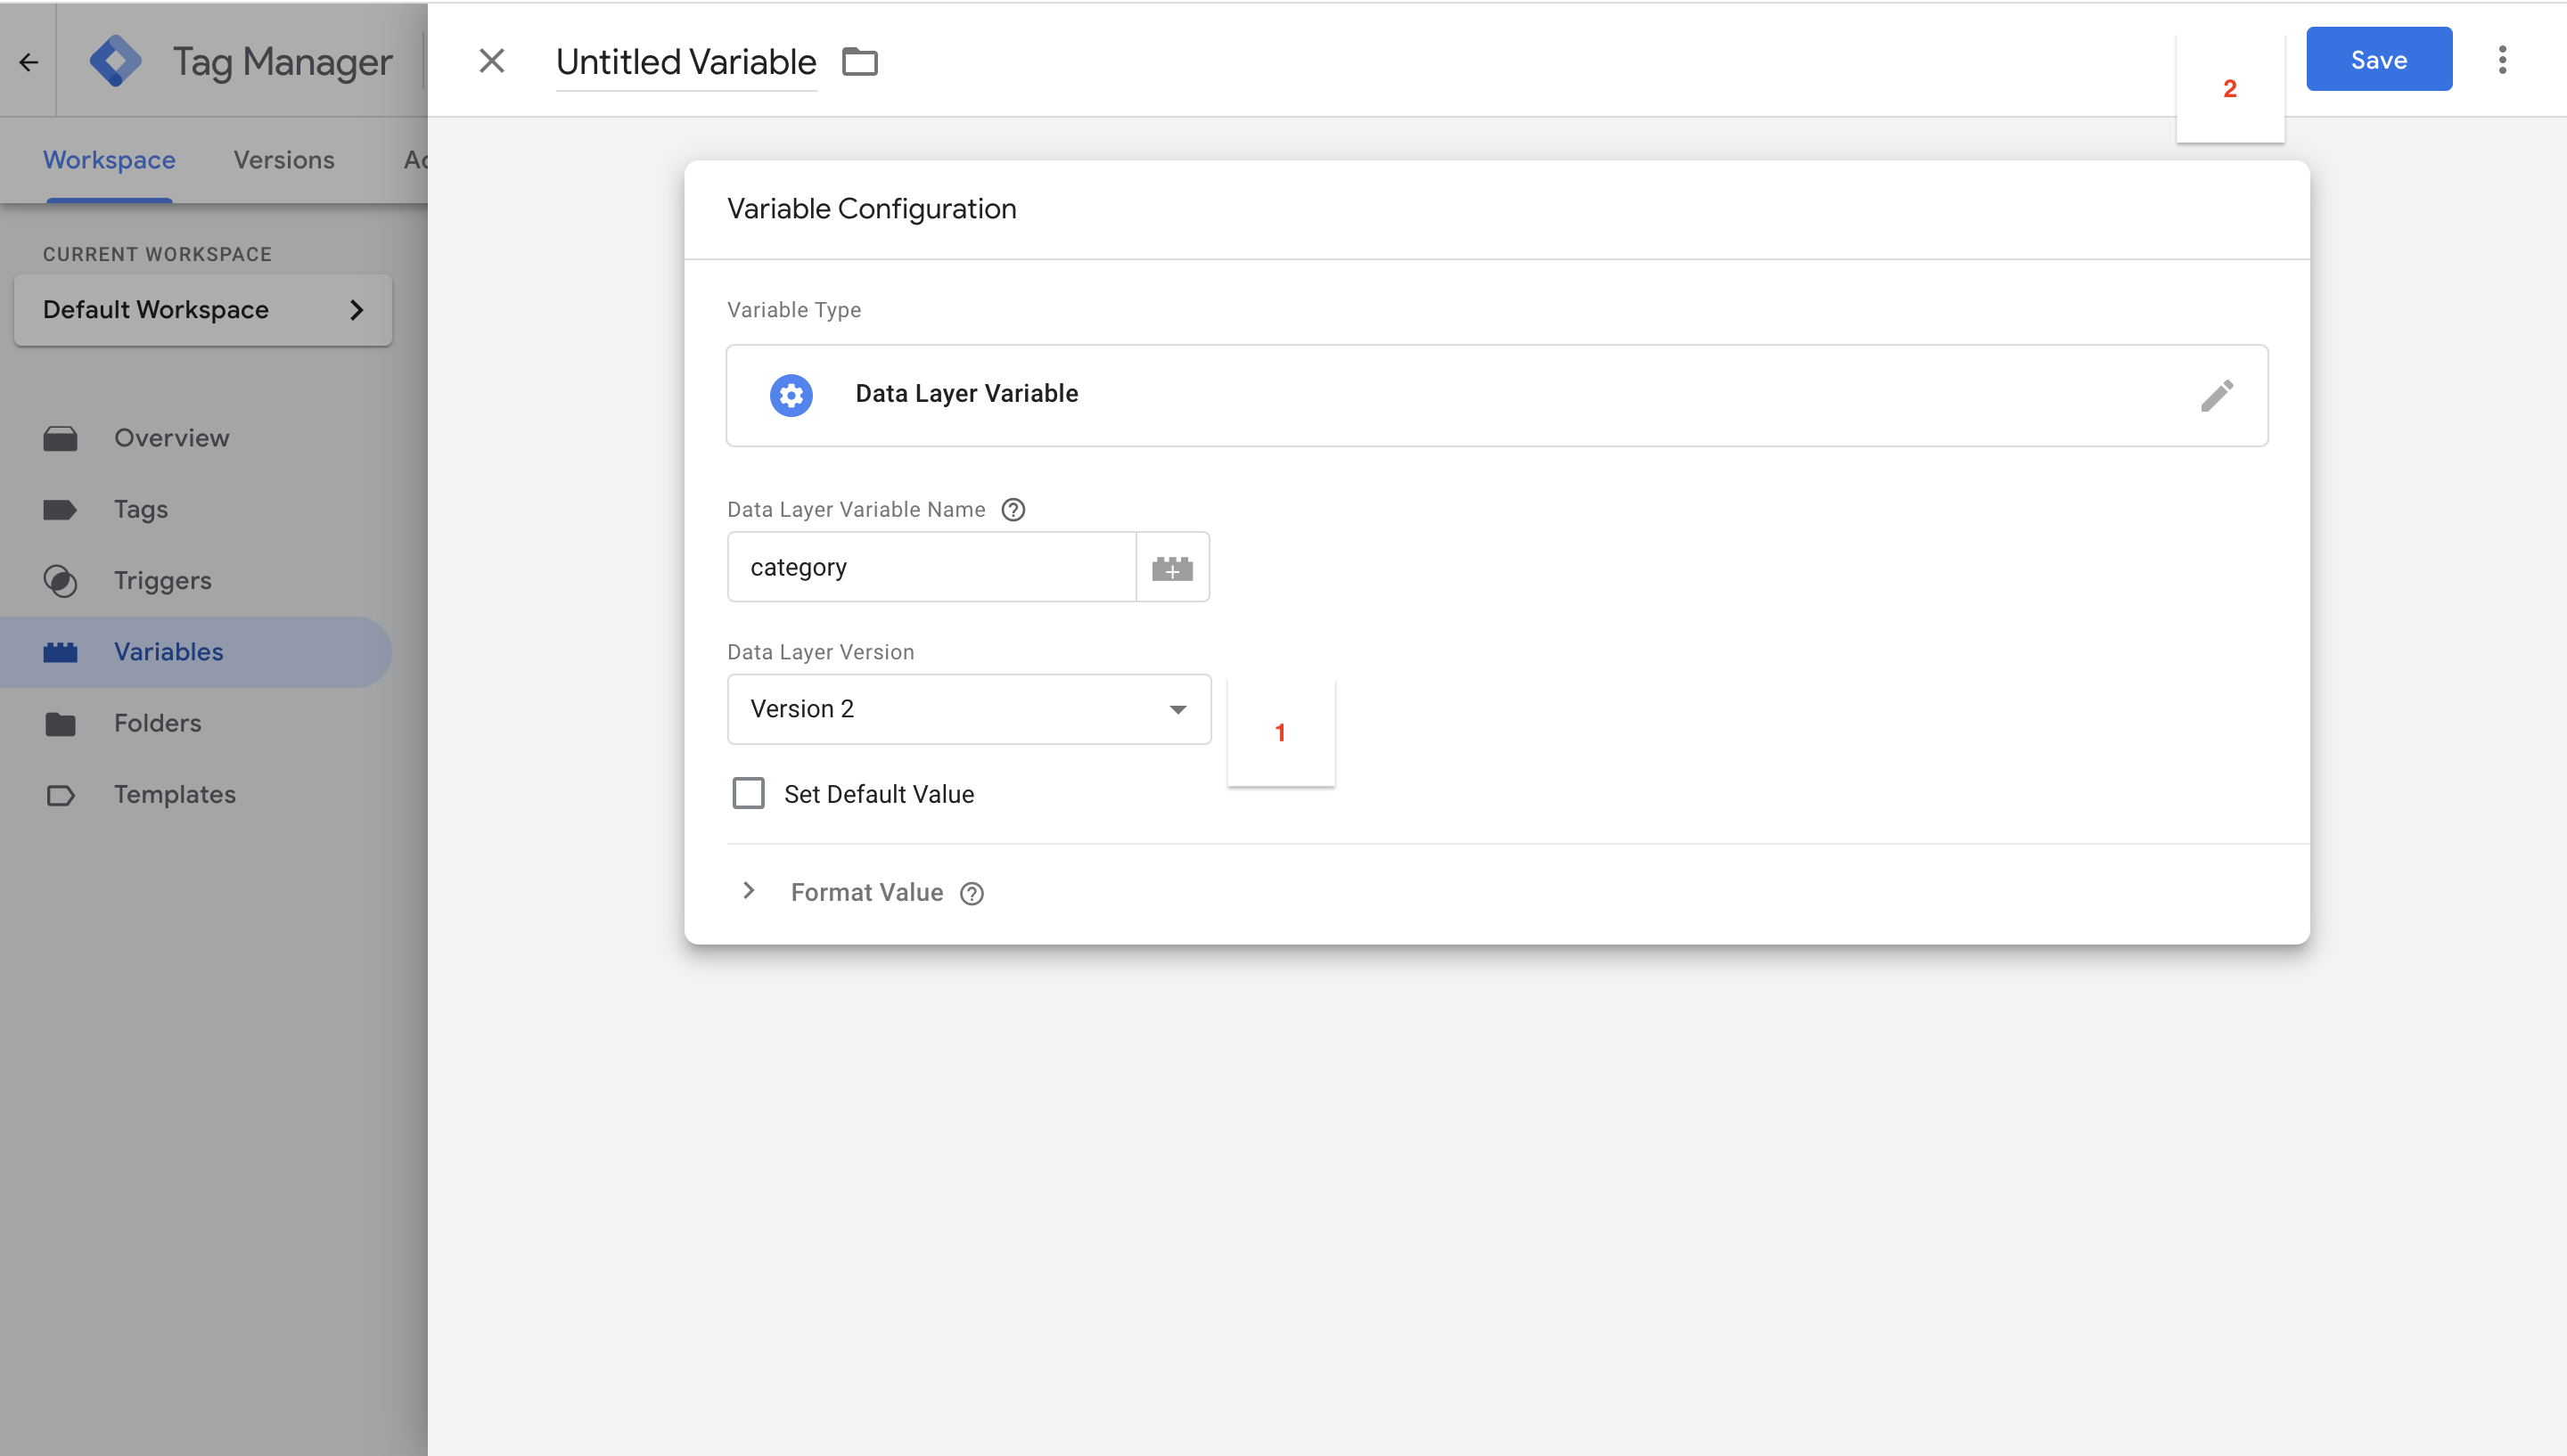This screenshot has height=1456, width=2567.
Task: Save the variable
Action: click(x=2378, y=60)
